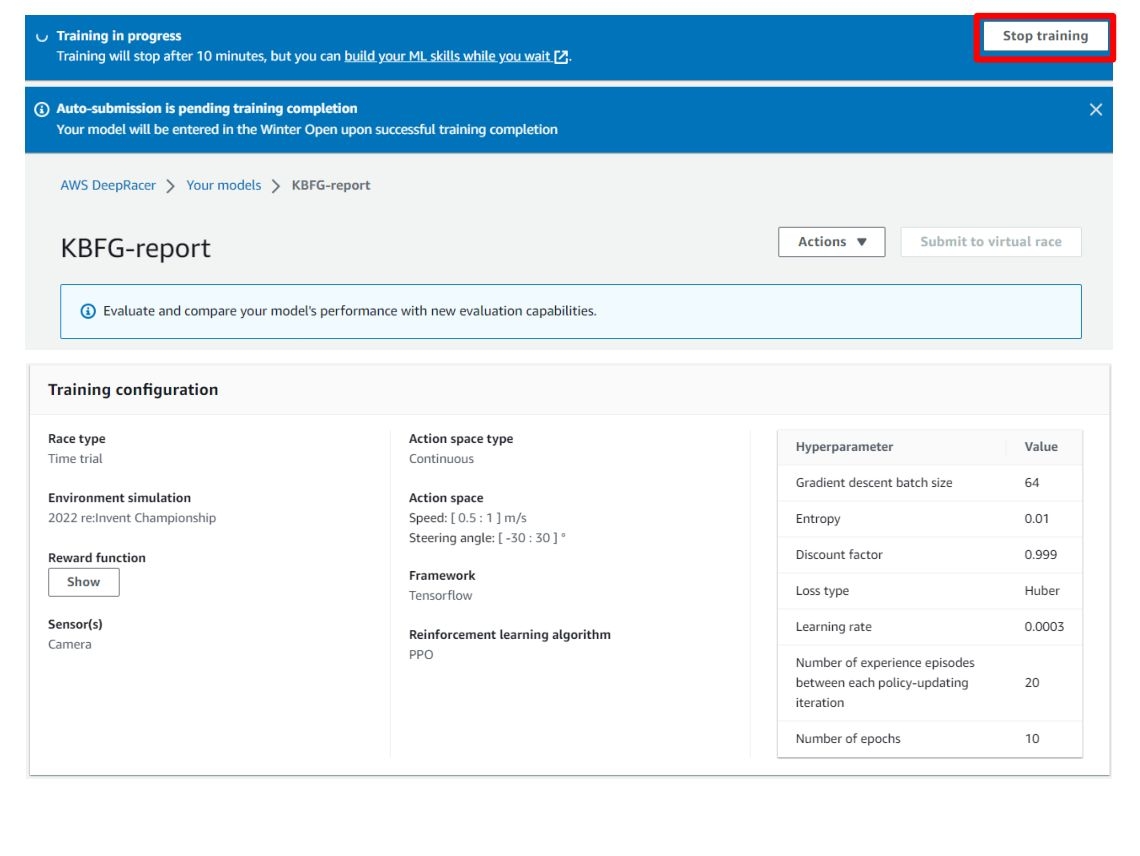Screen dimensions: 1140x856
Task: Click Submit to virtual race button
Action: pos(990,242)
